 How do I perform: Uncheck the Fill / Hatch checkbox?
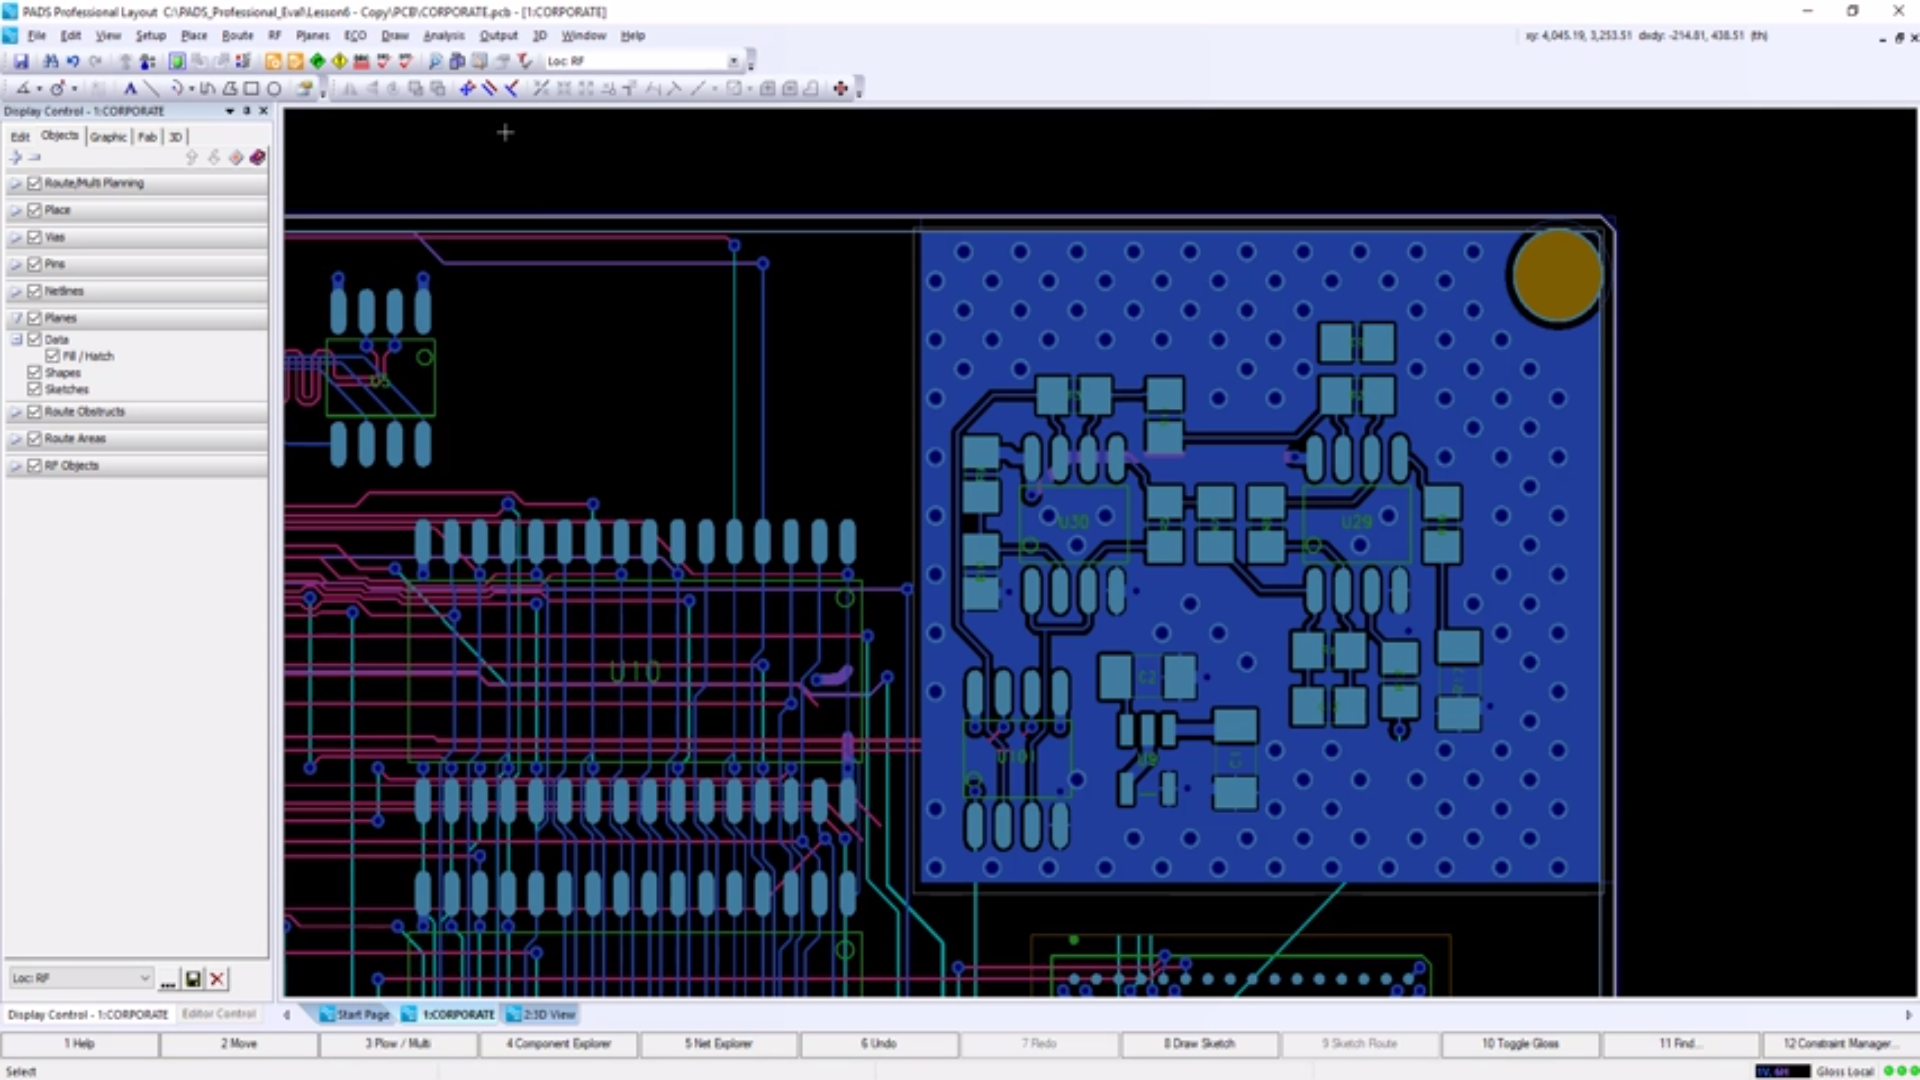click(53, 356)
